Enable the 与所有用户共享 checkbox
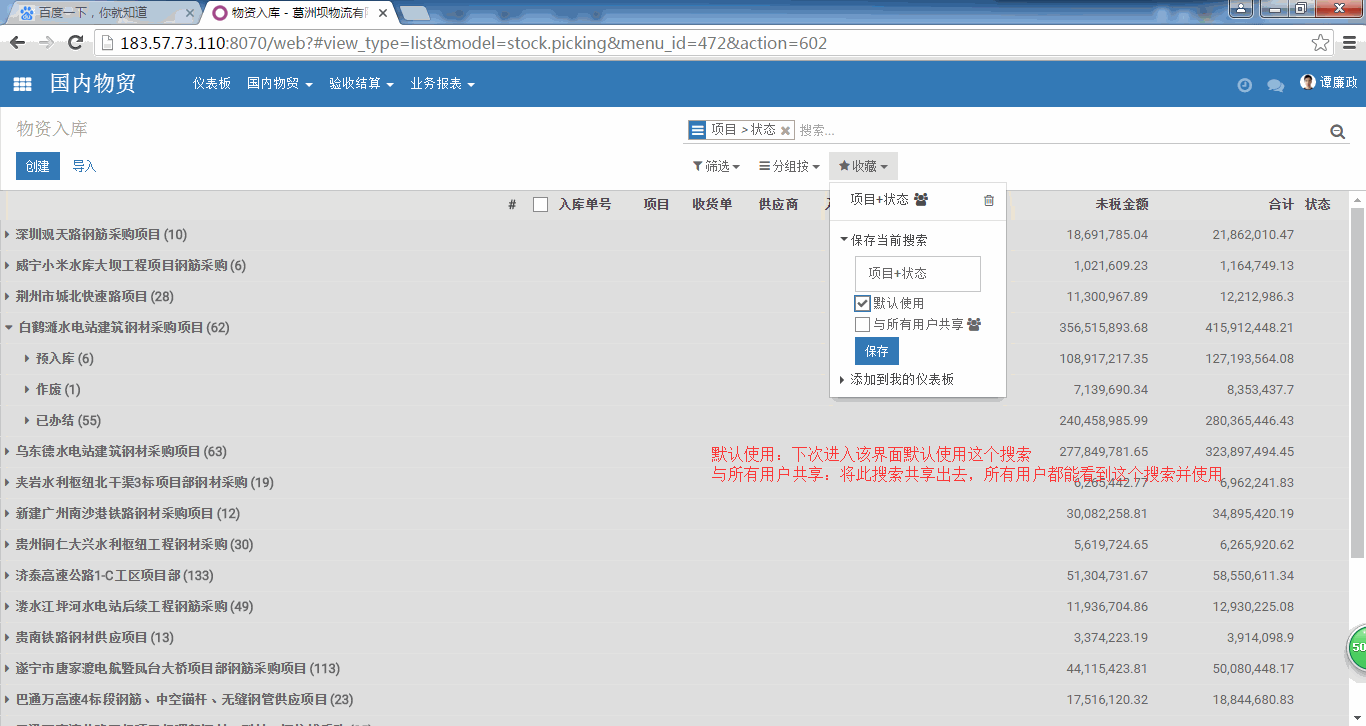Image resolution: width=1366 pixels, height=726 pixels. click(x=862, y=325)
